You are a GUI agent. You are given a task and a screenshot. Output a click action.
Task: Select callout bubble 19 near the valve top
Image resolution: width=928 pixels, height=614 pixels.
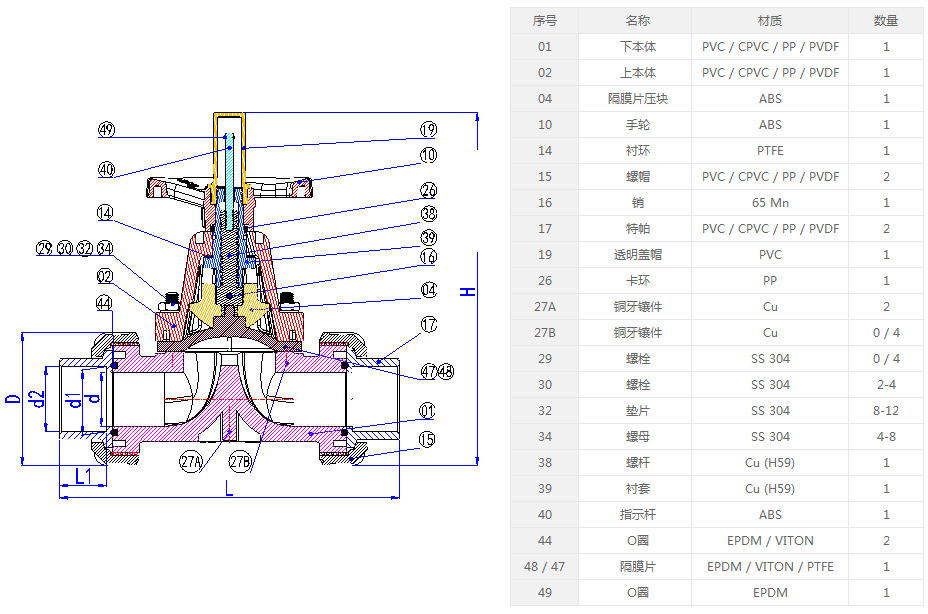[x=428, y=130]
